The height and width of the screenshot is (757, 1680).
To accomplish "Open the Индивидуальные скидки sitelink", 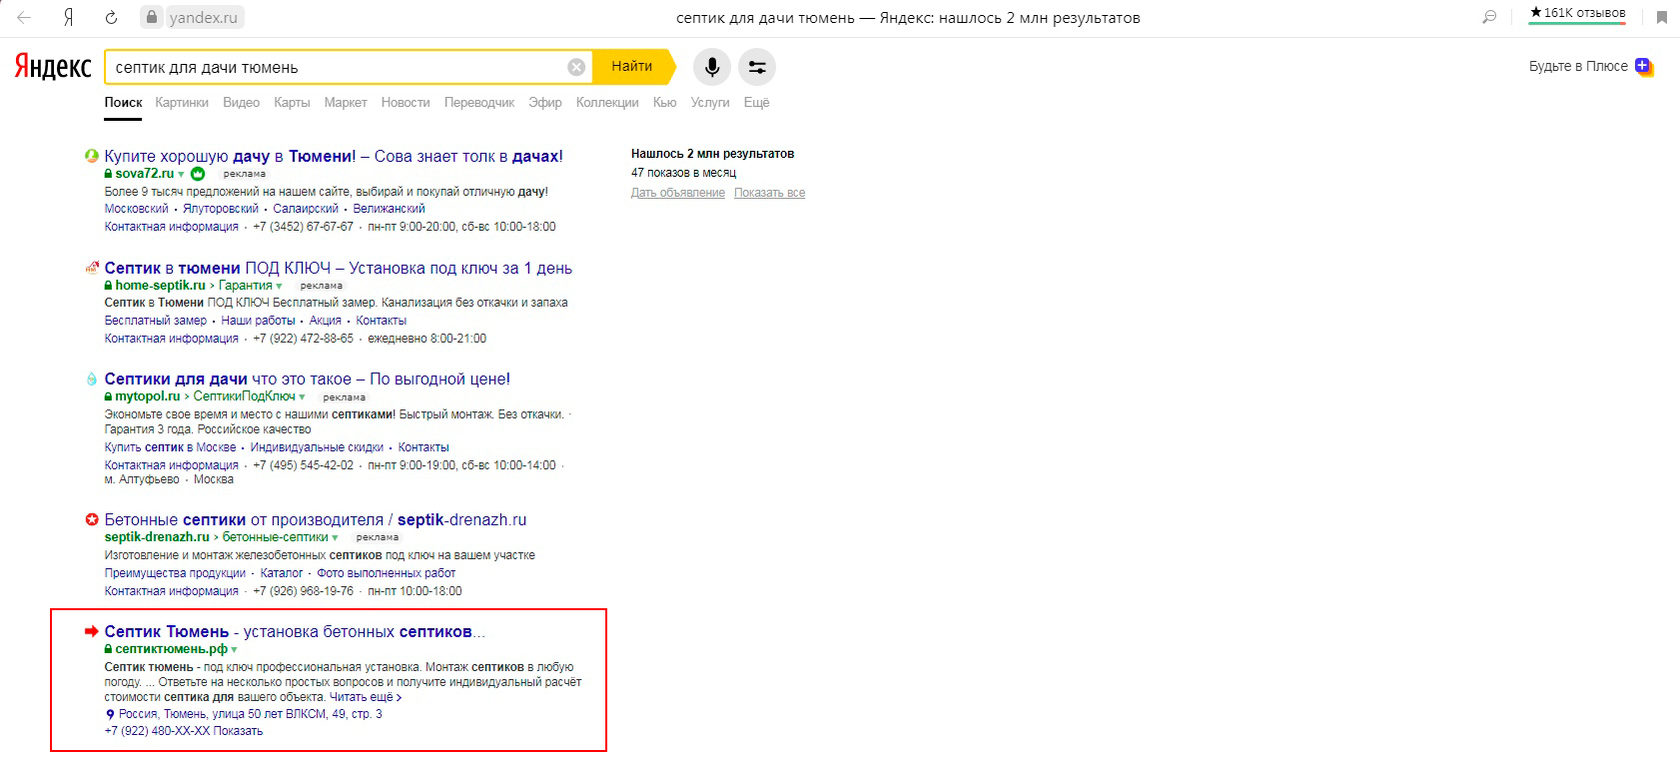I will [317, 447].
